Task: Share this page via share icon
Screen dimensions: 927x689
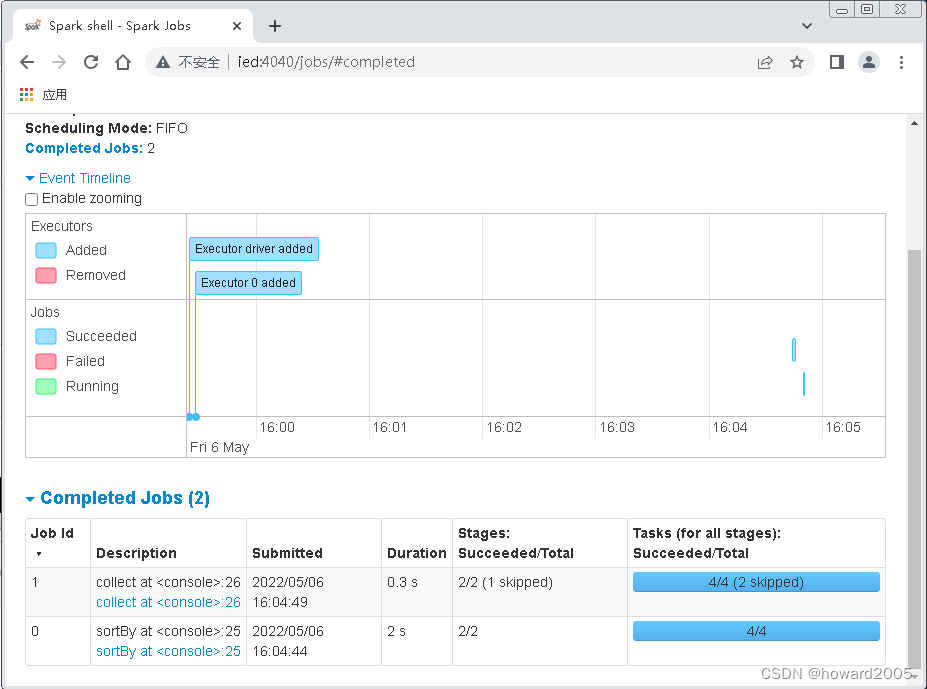Action: coord(765,62)
